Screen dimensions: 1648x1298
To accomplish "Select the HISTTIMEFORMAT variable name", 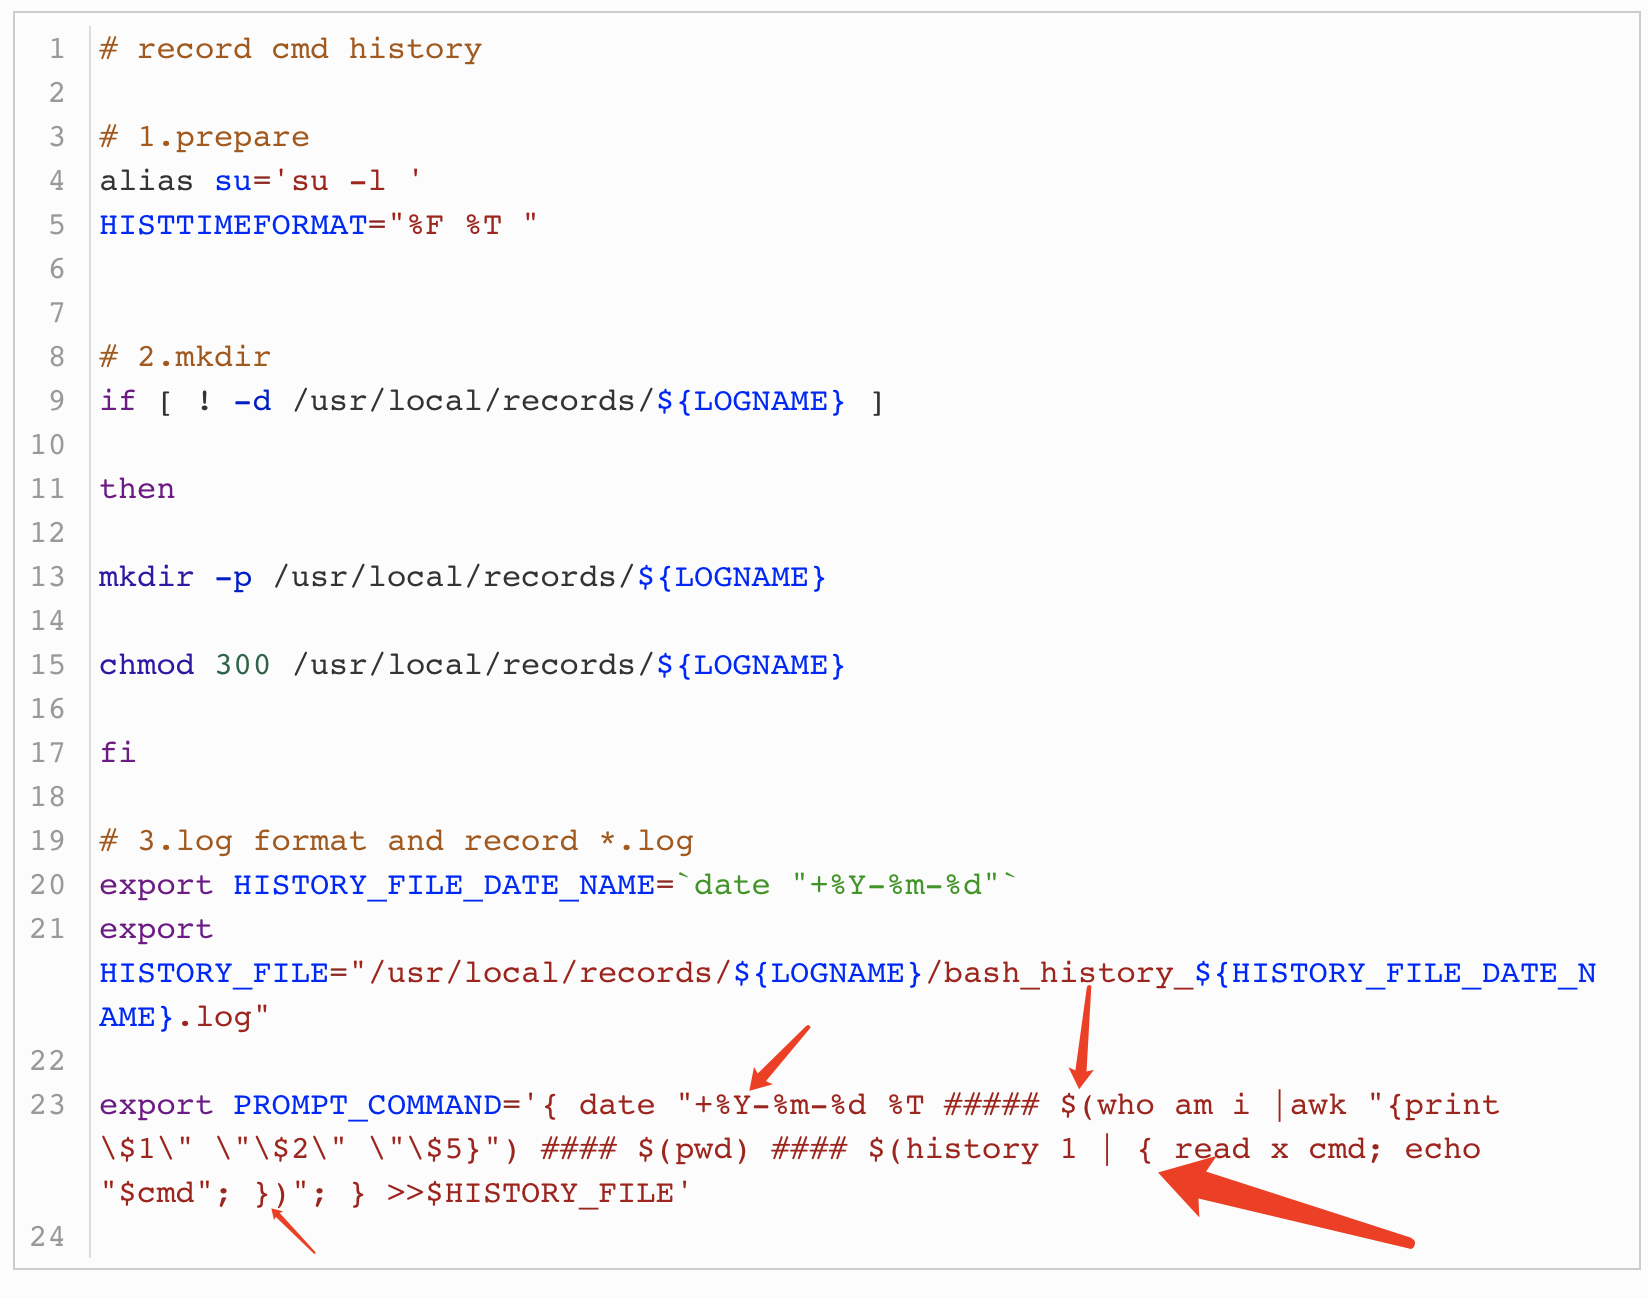I will [x=233, y=225].
